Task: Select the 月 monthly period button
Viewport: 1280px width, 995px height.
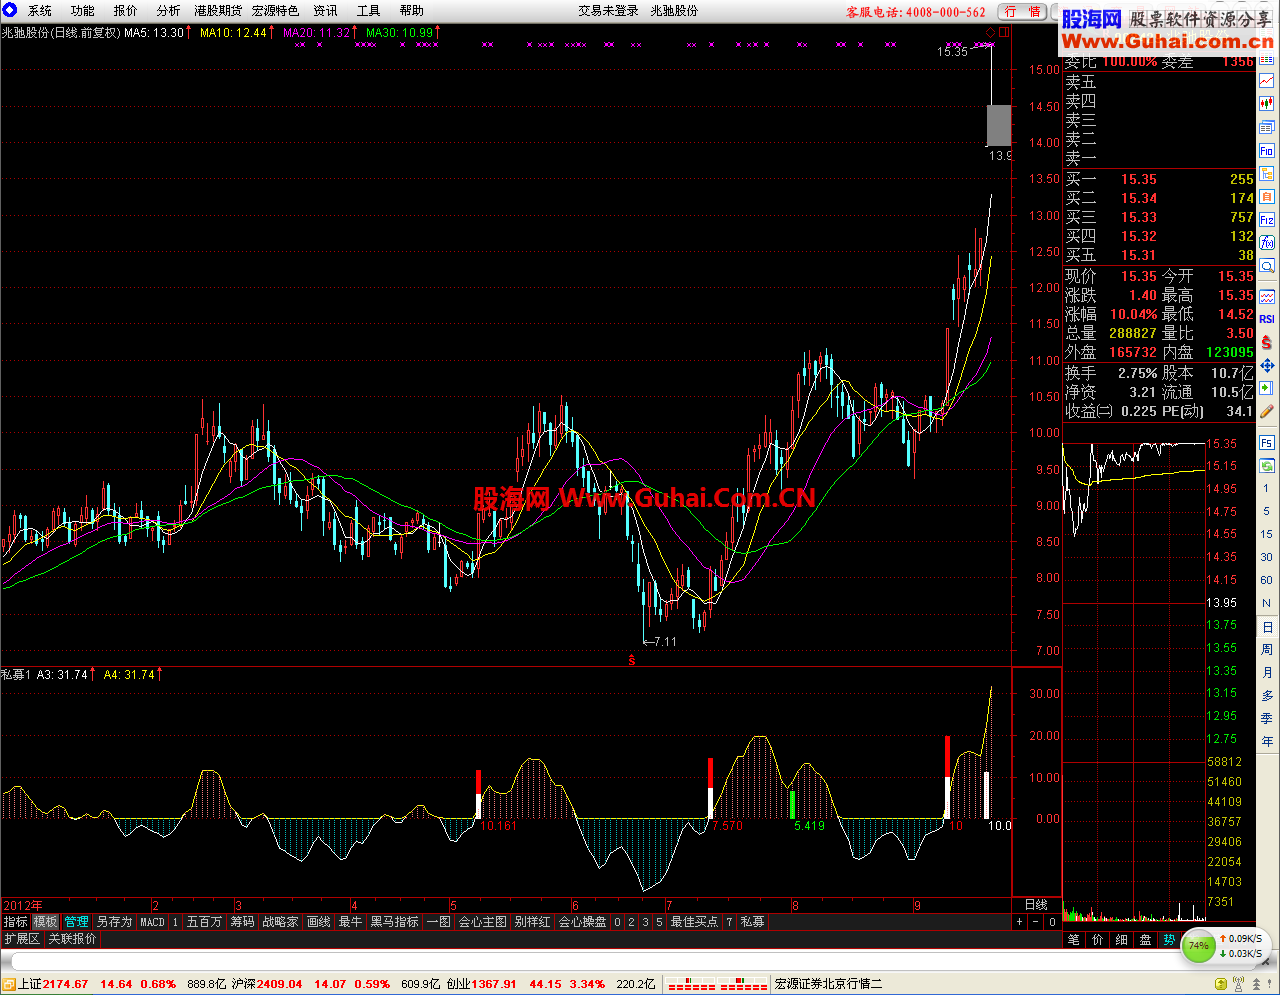Action: pos(1267,673)
